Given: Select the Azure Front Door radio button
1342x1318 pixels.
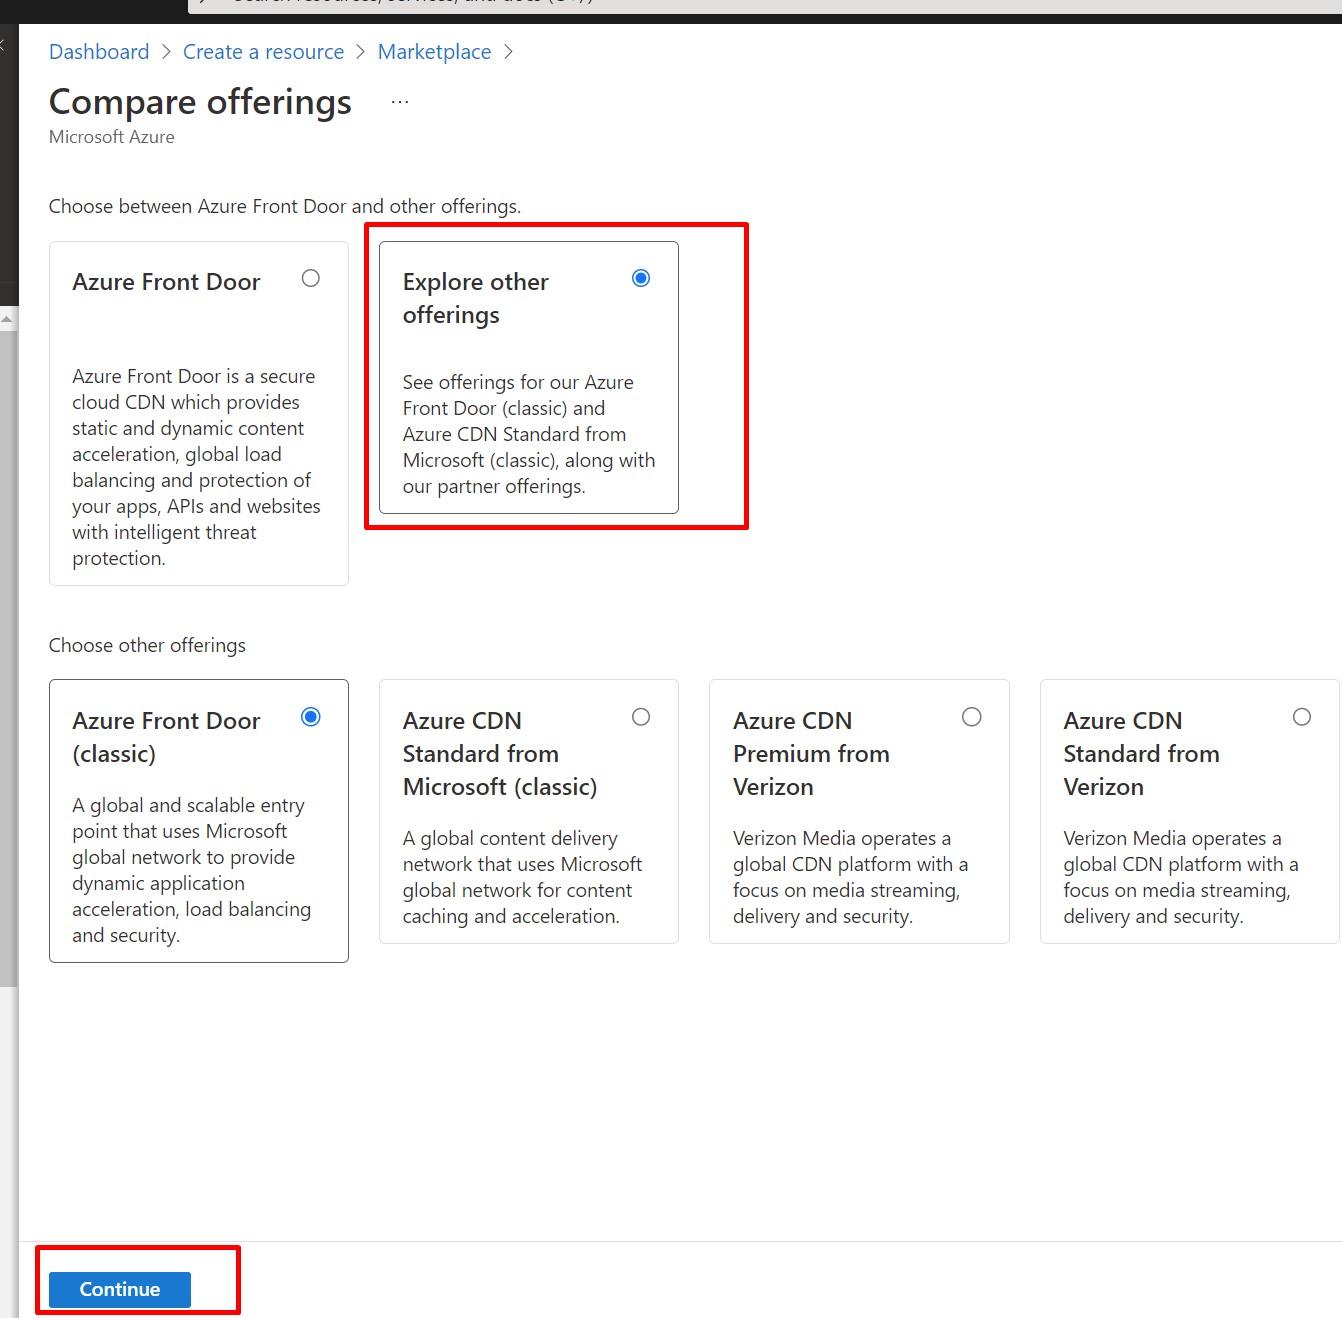Looking at the screenshot, I should [311, 278].
